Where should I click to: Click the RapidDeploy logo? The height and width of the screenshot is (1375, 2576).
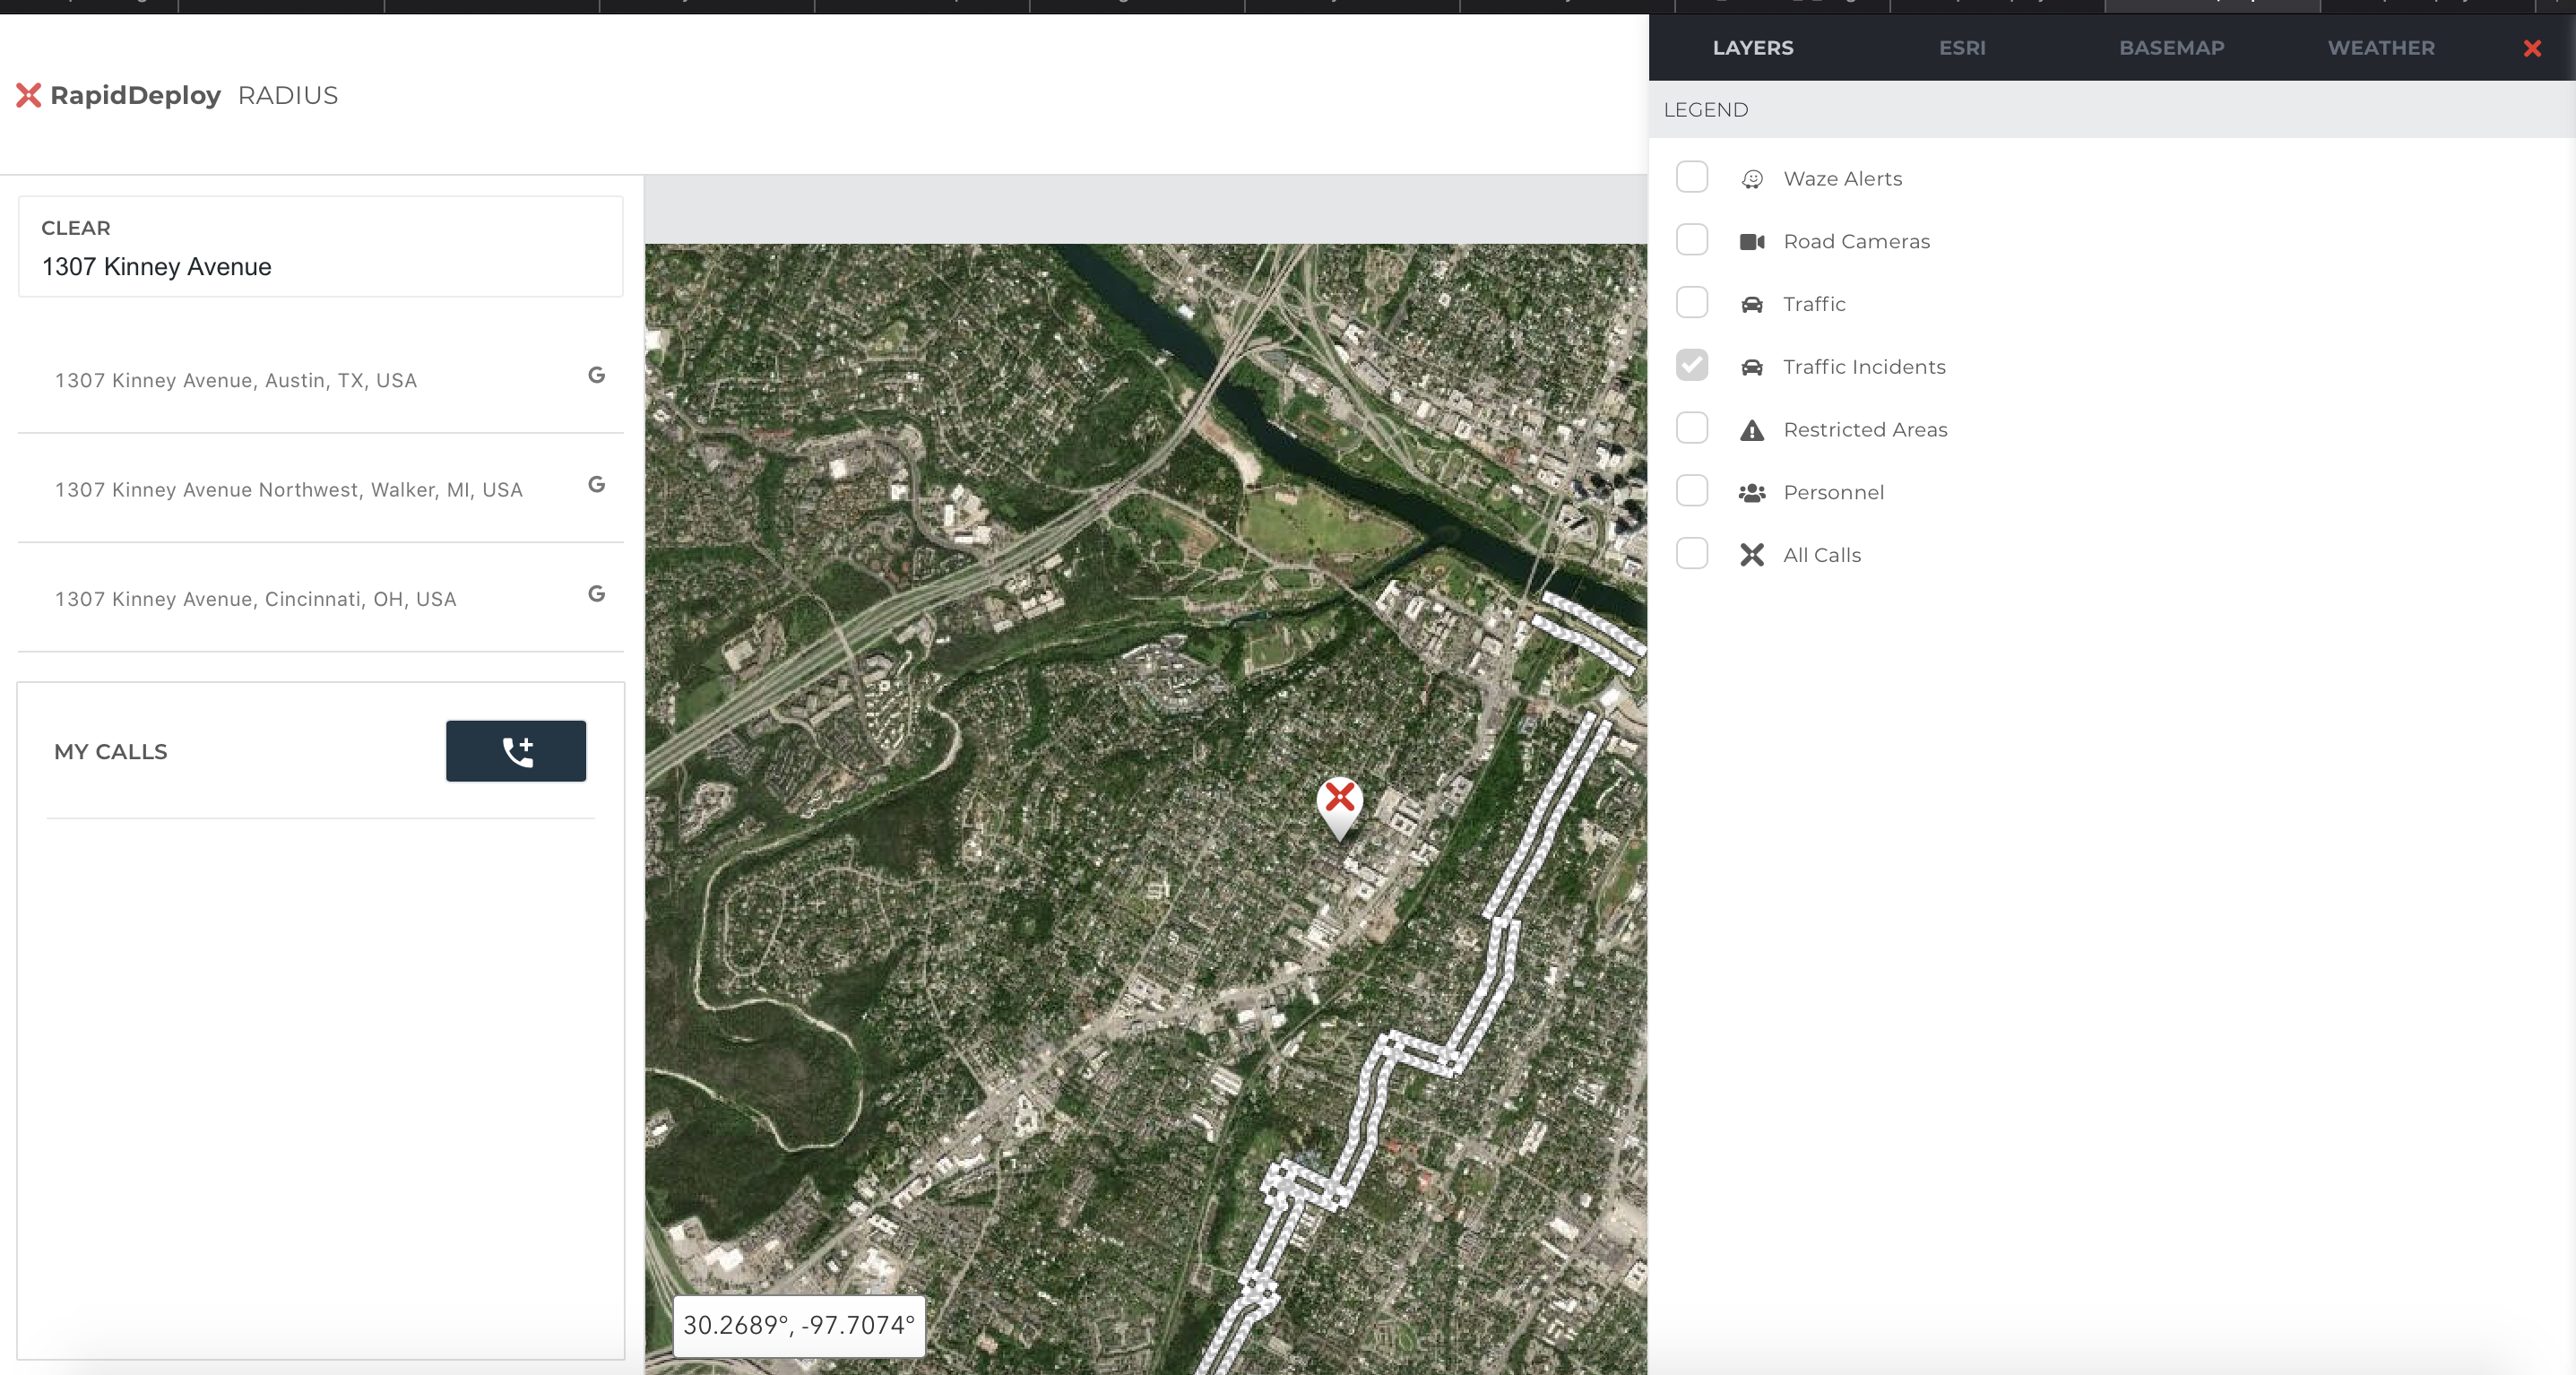[118, 96]
